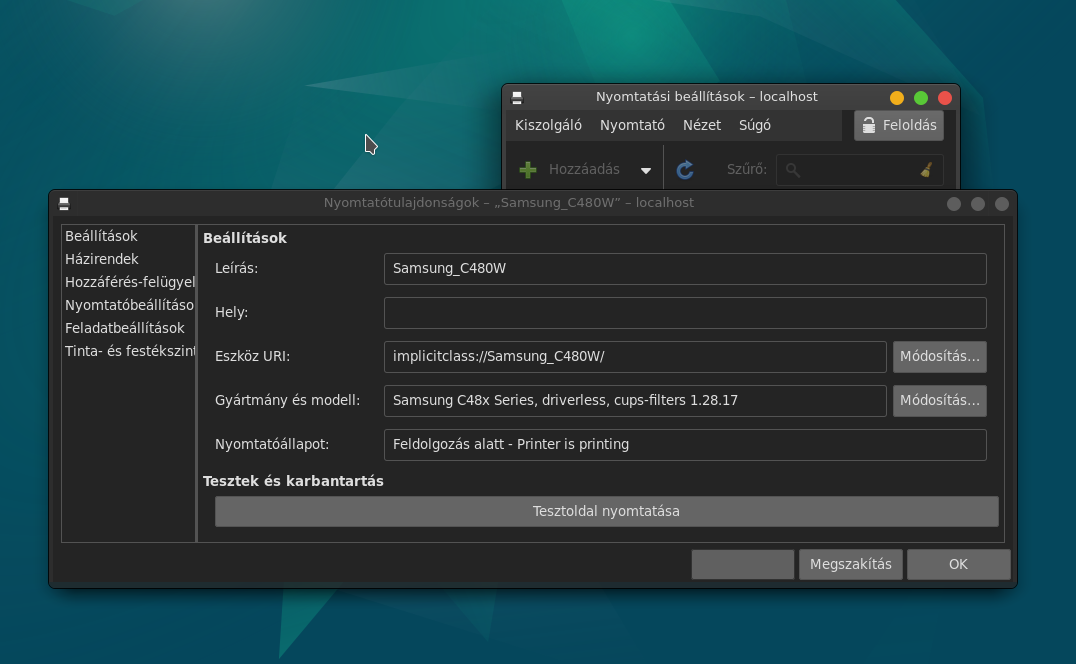The height and width of the screenshot is (664, 1076).
Task: Click the printer icon in Nyomtatótulajdonságok title bar
Action: click(x=64, y=204)
